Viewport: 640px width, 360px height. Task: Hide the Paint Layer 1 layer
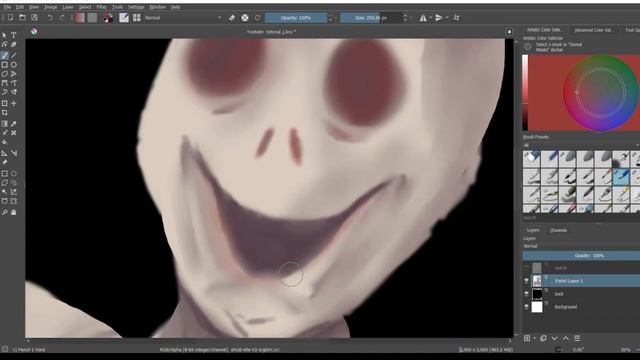[x=527, y=281]
